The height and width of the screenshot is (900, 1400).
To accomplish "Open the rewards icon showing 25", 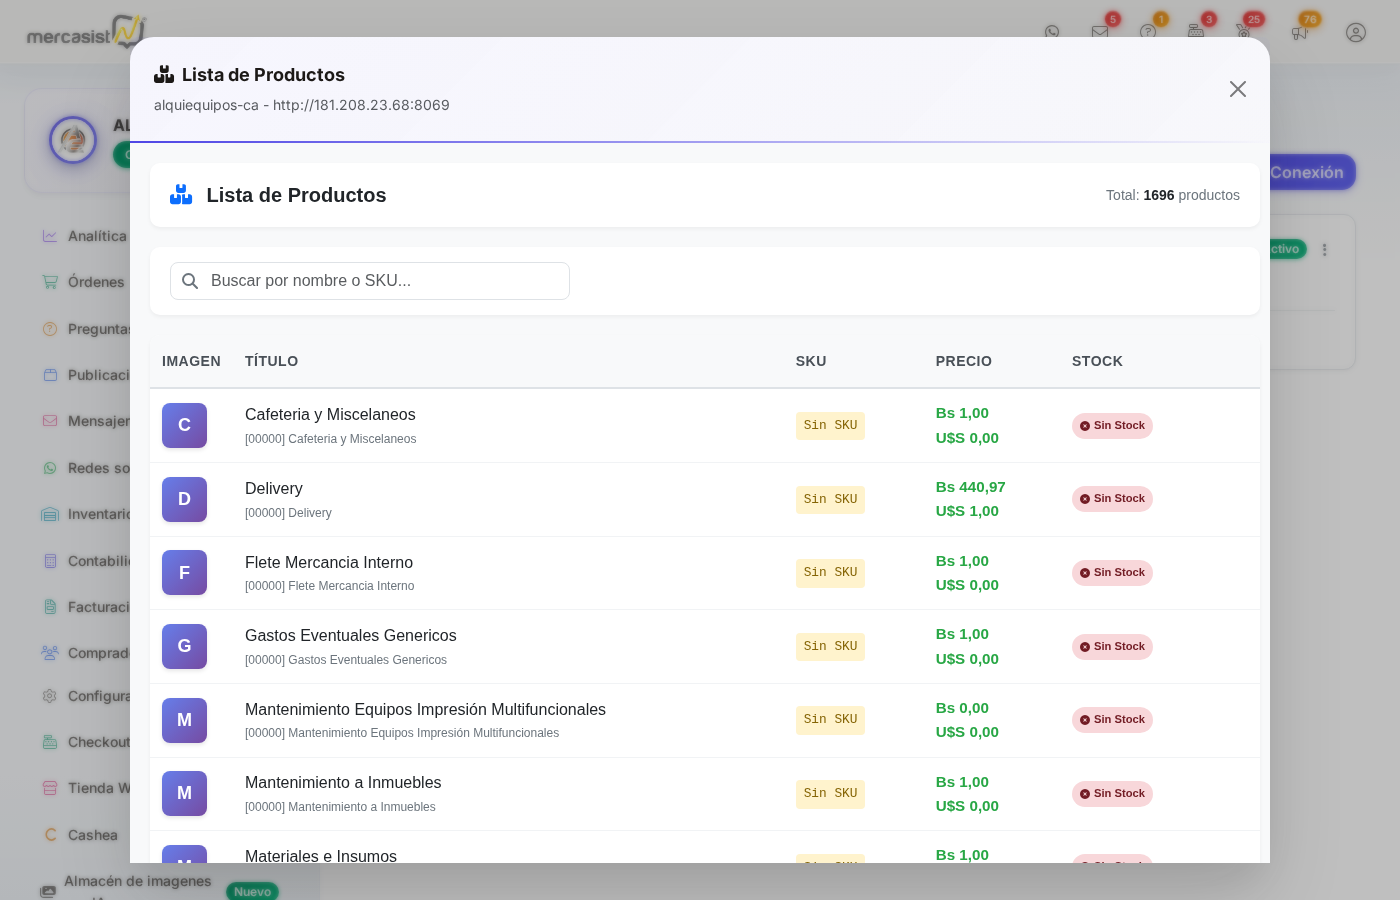I will coord(1243,33).
